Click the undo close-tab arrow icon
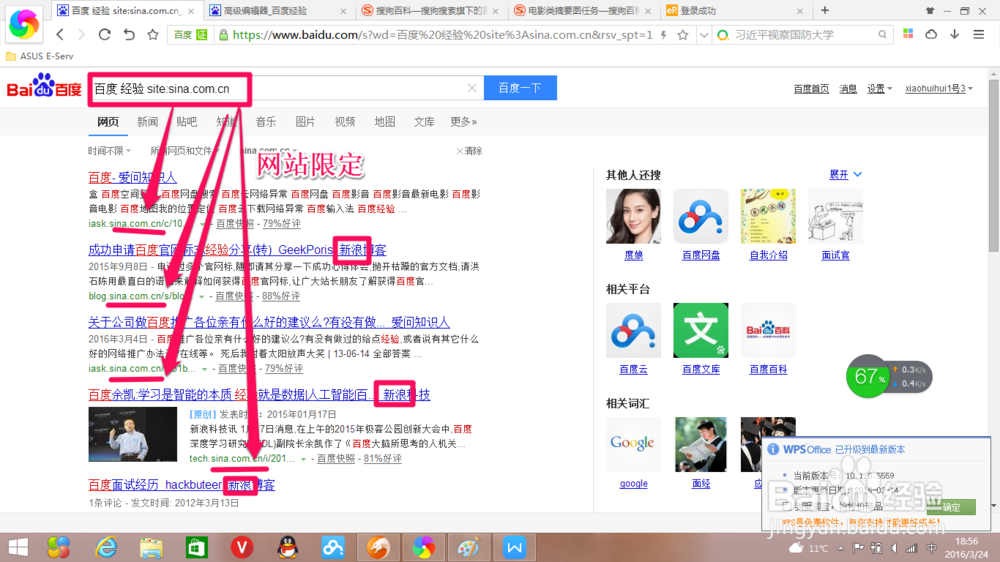This screenshot has width=1000, height=562. (129, 34)
